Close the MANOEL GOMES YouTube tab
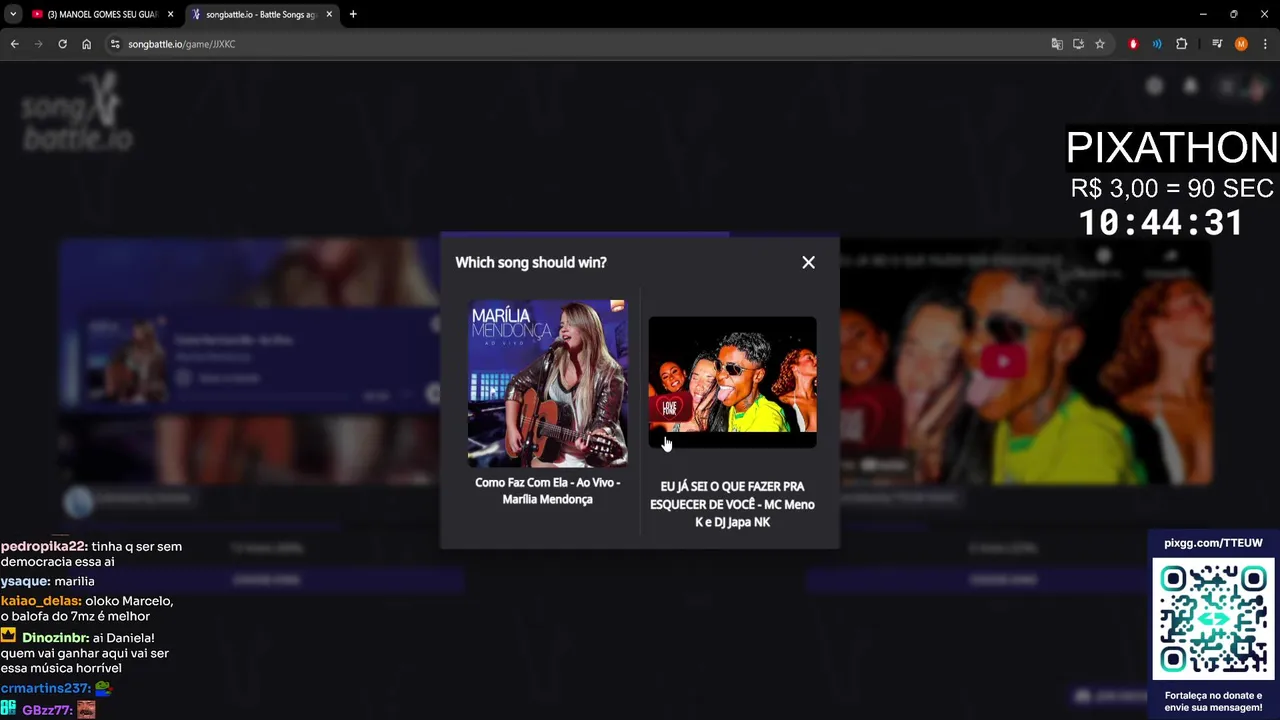Viewport: 1280px width, 720px height. point(170,14)
